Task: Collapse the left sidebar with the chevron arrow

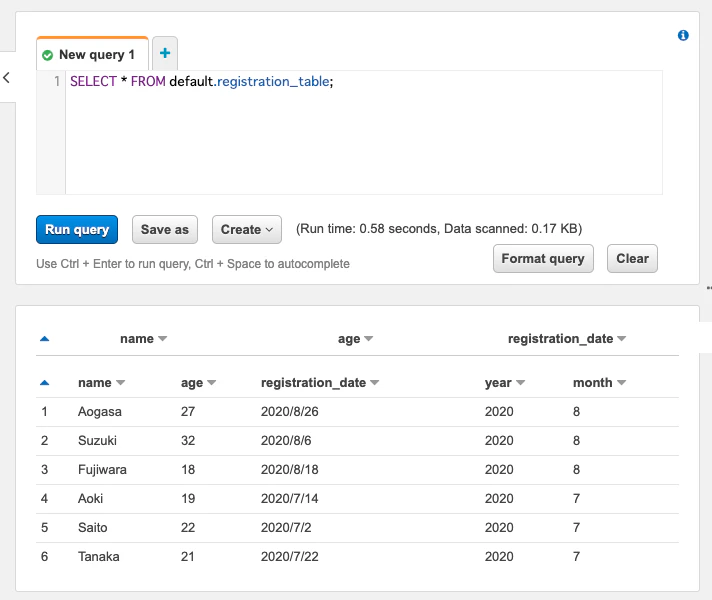Action: [6, 77]
